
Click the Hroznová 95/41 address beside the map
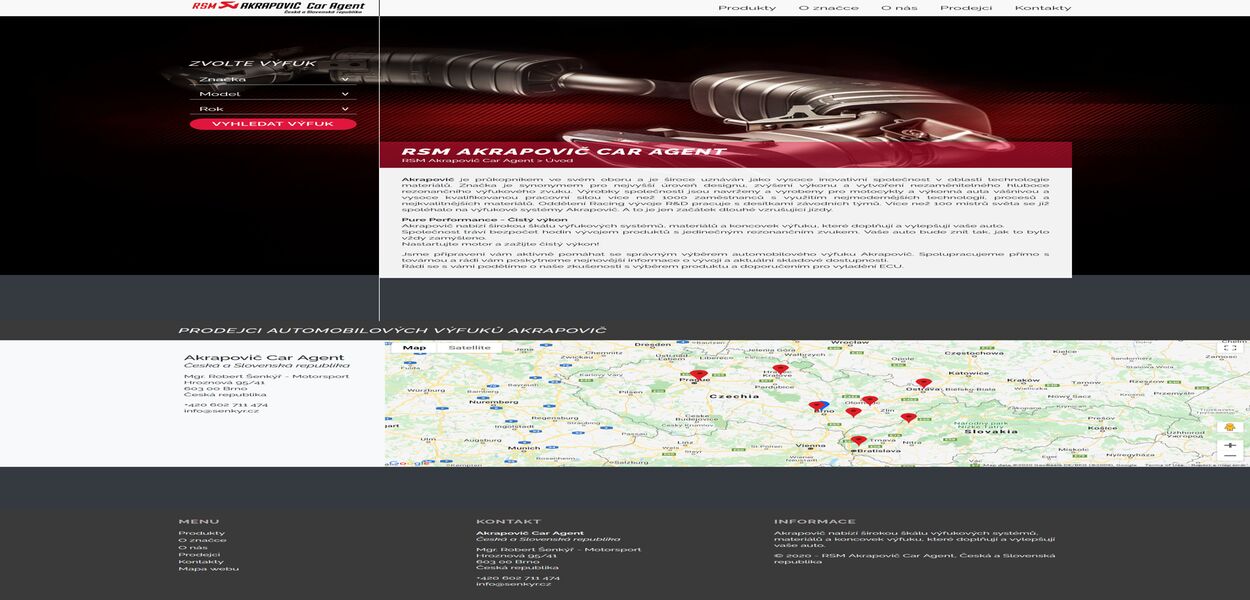(225, 382)
